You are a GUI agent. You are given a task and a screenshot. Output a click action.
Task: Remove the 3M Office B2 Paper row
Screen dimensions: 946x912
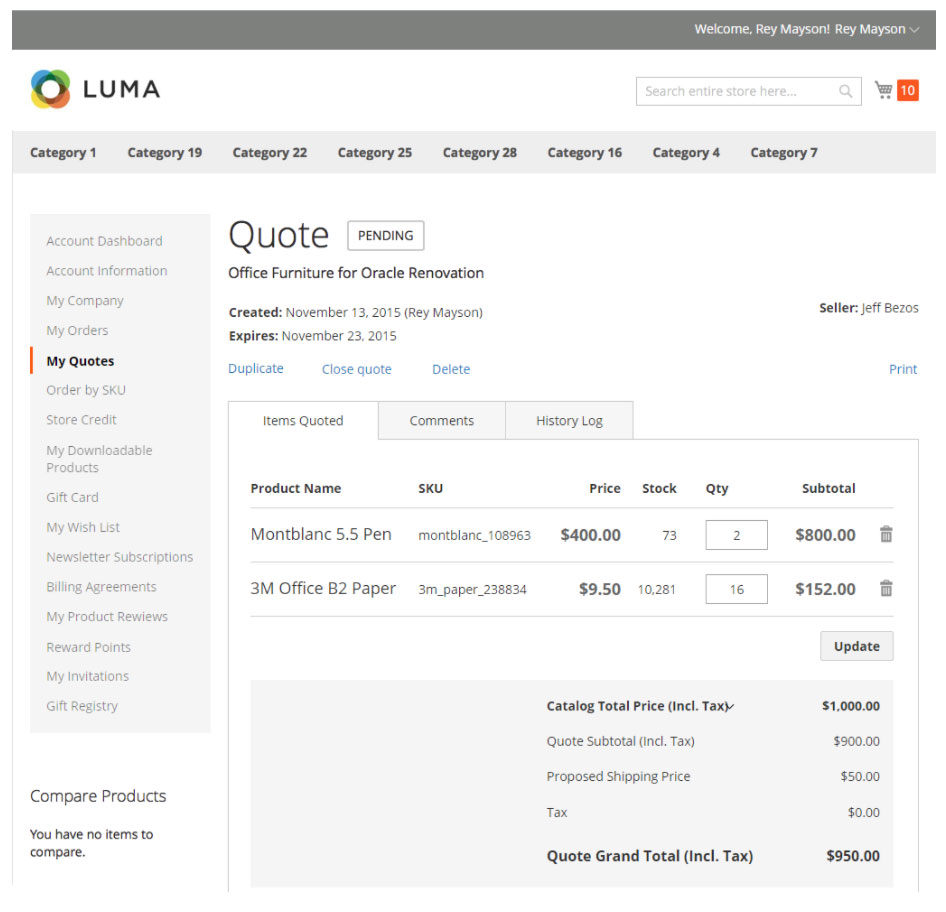886,588
